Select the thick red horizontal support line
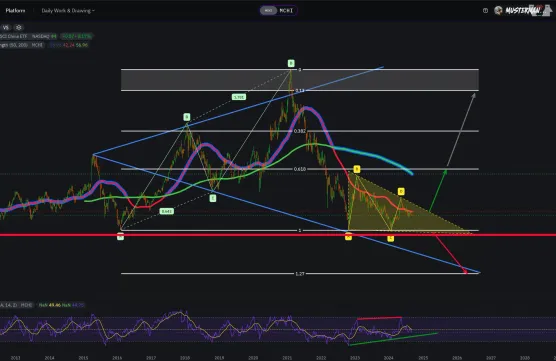 point(278,235)
